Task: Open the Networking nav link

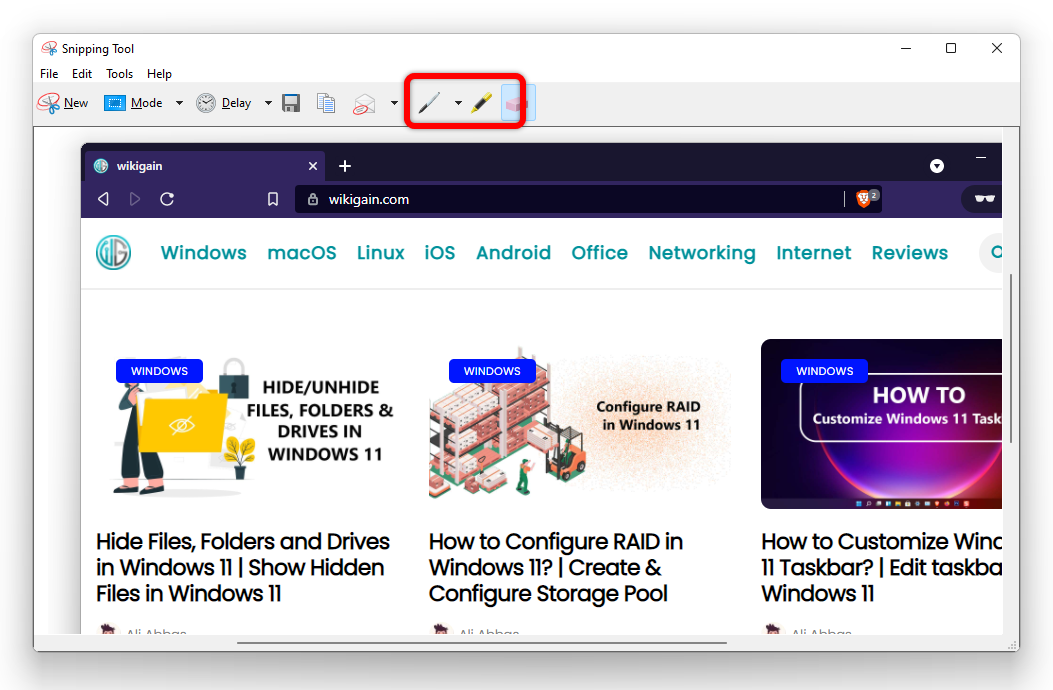Action: pyautogui.click(x=702, y=253)
